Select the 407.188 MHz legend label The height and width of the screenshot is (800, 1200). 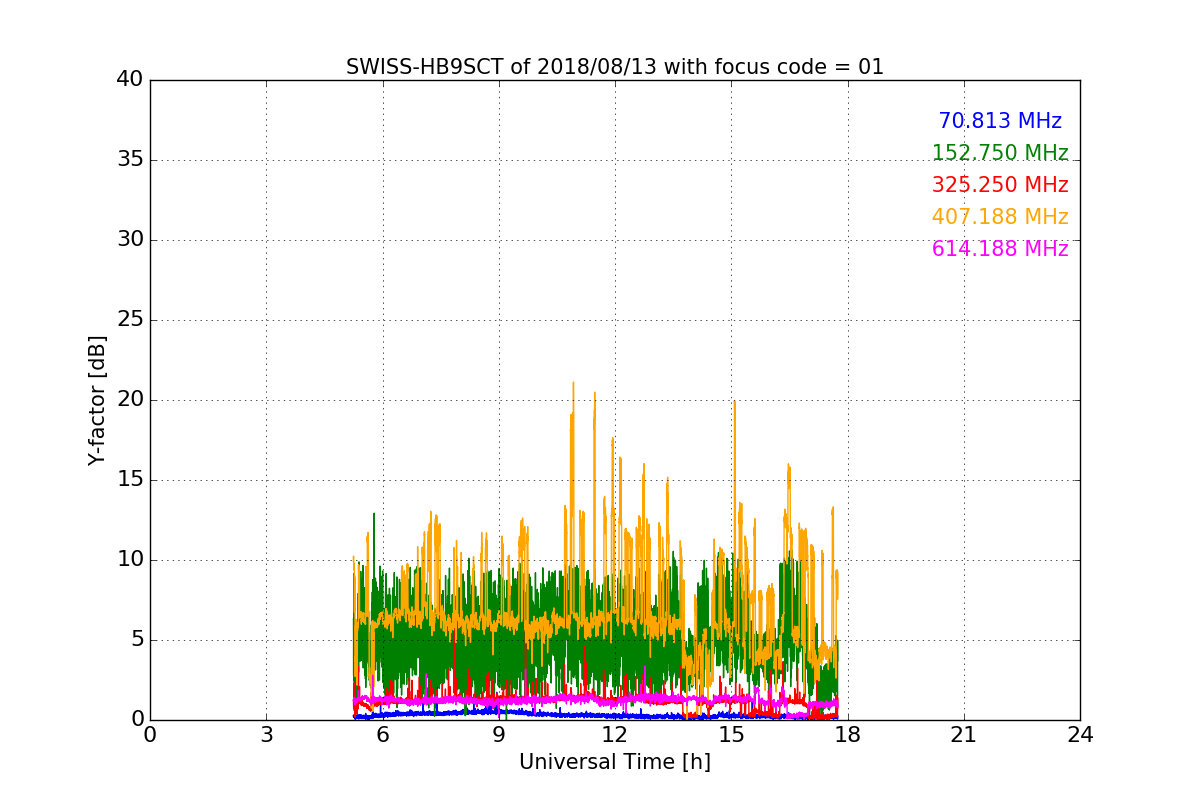pyautogui.click(x=1000, y=217)
